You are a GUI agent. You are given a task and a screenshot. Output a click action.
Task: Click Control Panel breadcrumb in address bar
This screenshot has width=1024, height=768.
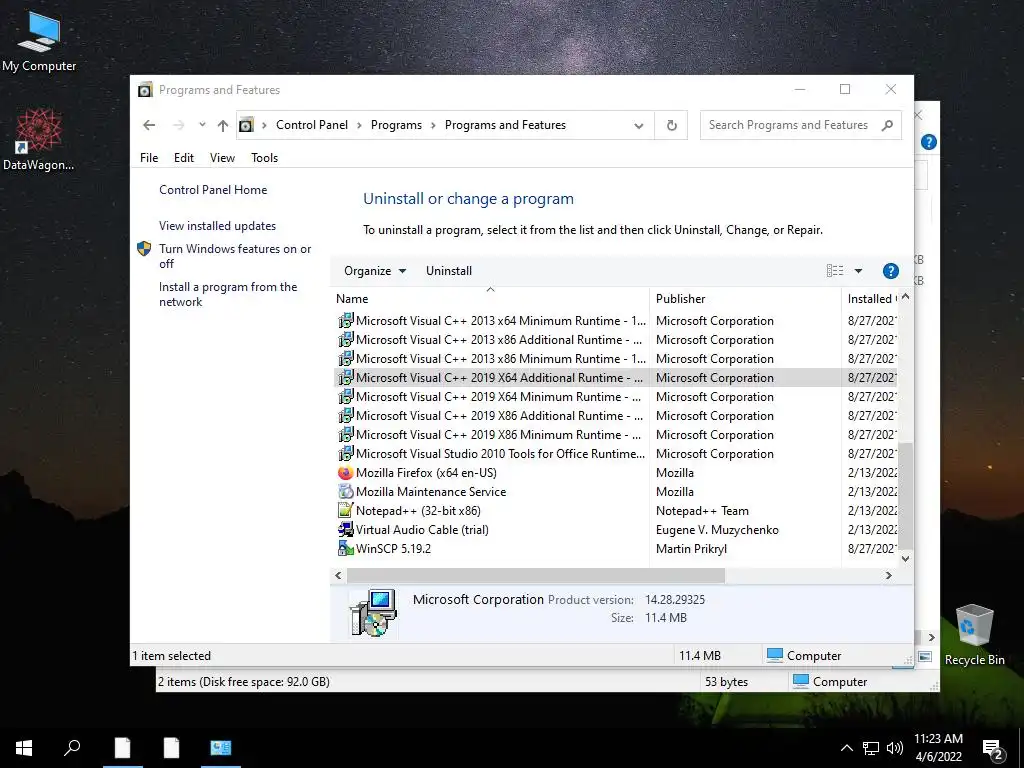pyautogui.click(x=312, y=125)
